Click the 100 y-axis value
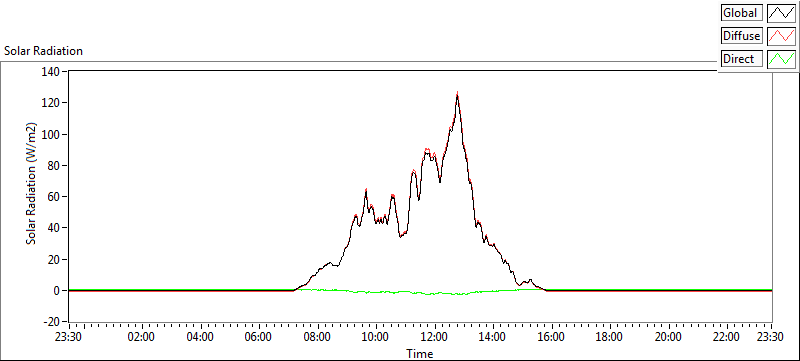800x361 pixels. pos(52,135)
